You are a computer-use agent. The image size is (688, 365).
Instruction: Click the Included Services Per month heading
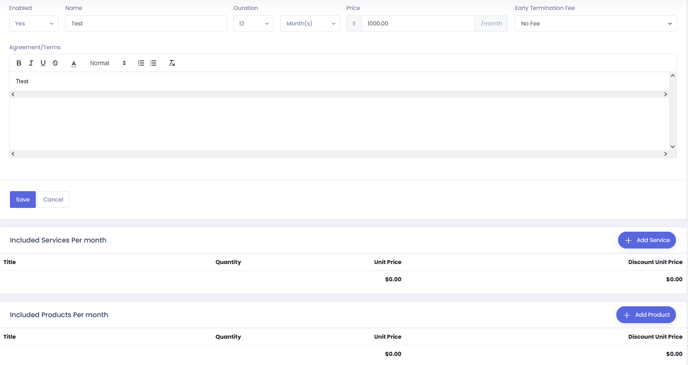coord(58,240)
